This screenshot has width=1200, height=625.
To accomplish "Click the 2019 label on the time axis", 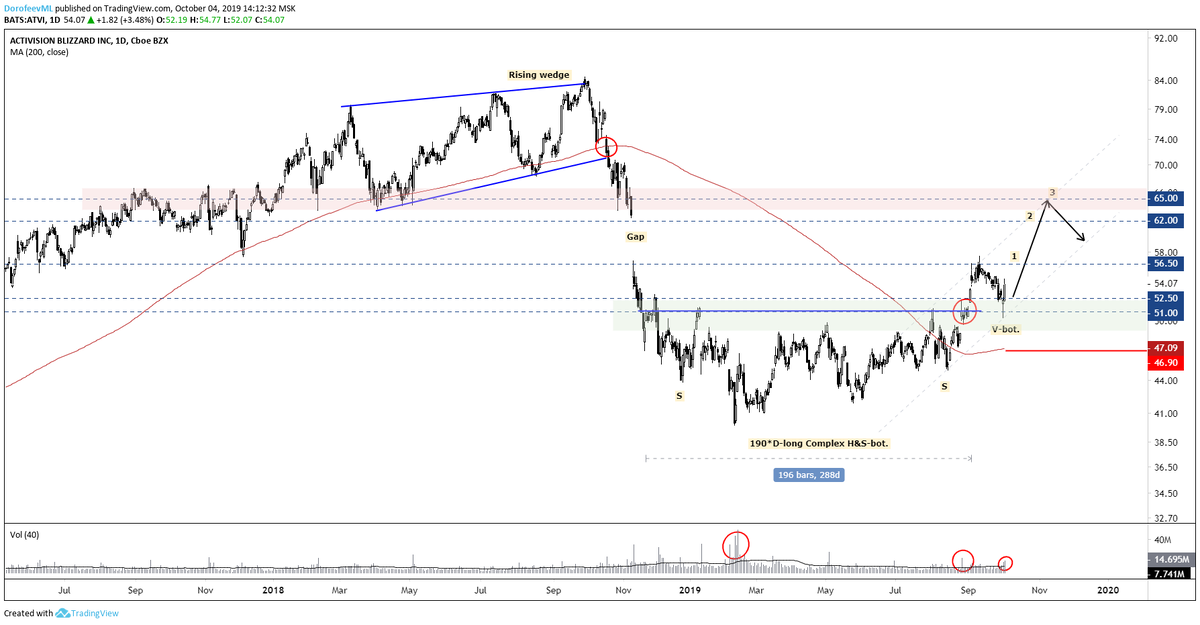I will click(x=691, y=591).
